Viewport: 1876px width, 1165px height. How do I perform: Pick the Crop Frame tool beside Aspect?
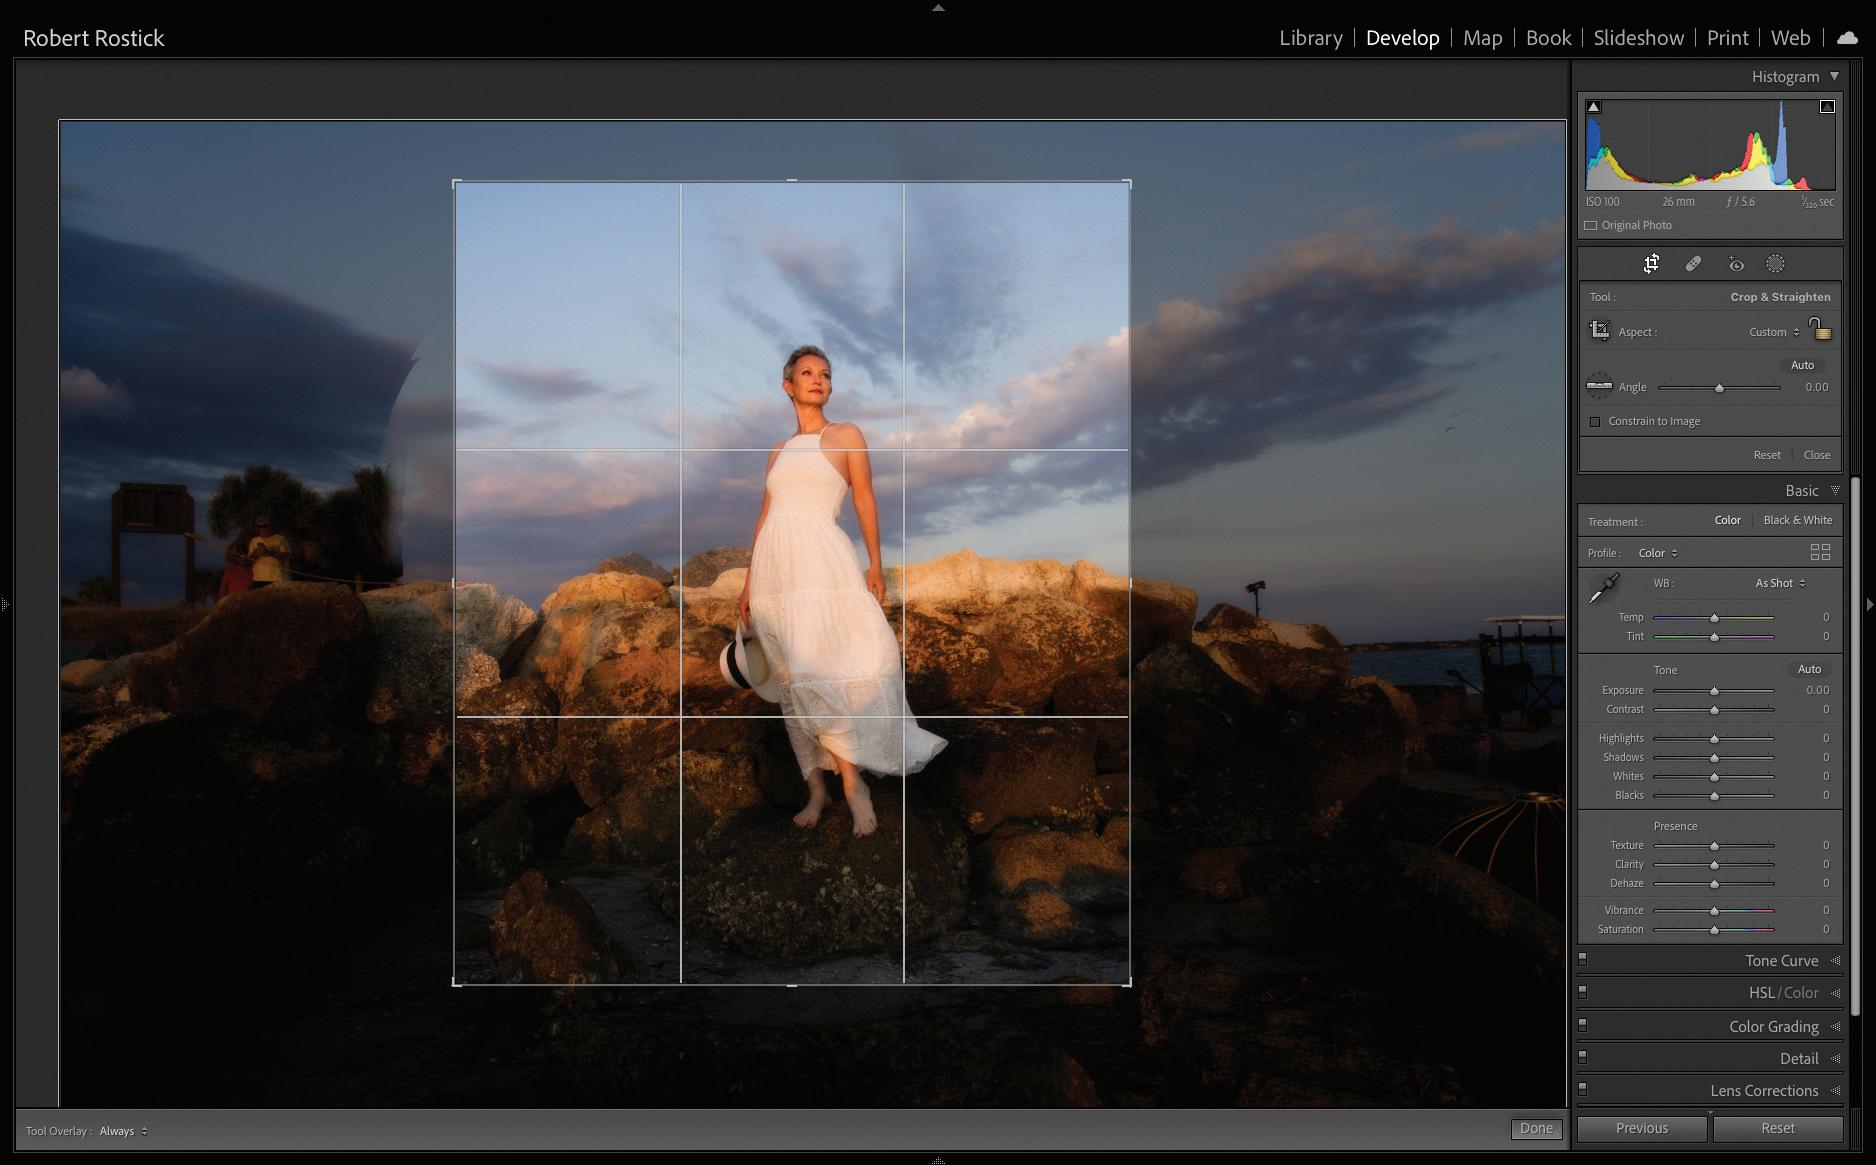click(1600, 331)
